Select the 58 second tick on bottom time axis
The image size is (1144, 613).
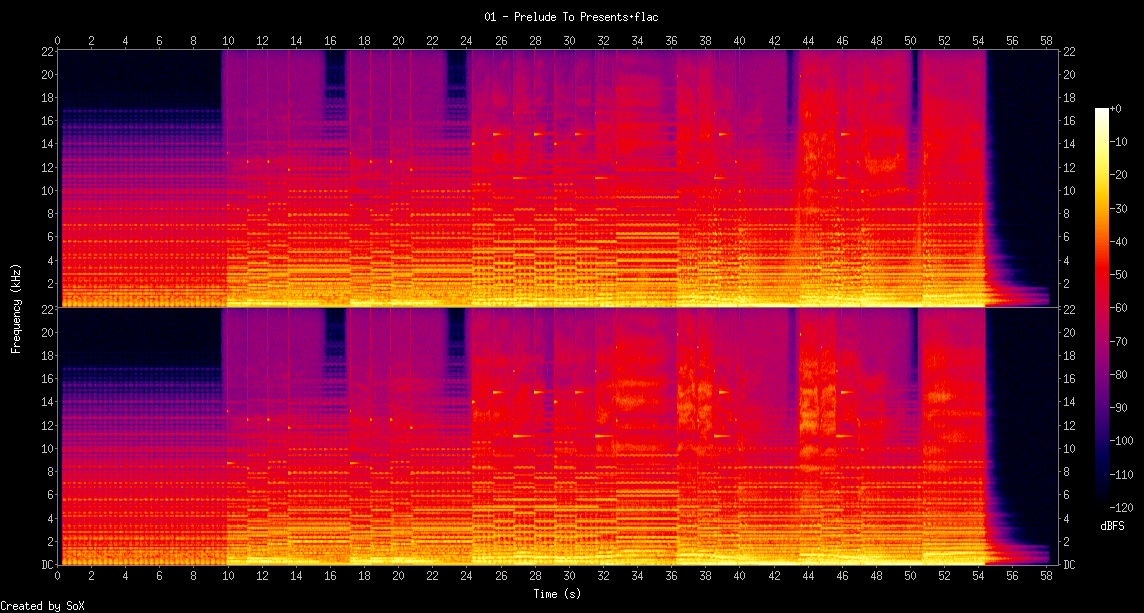(x=1046, y=577)
